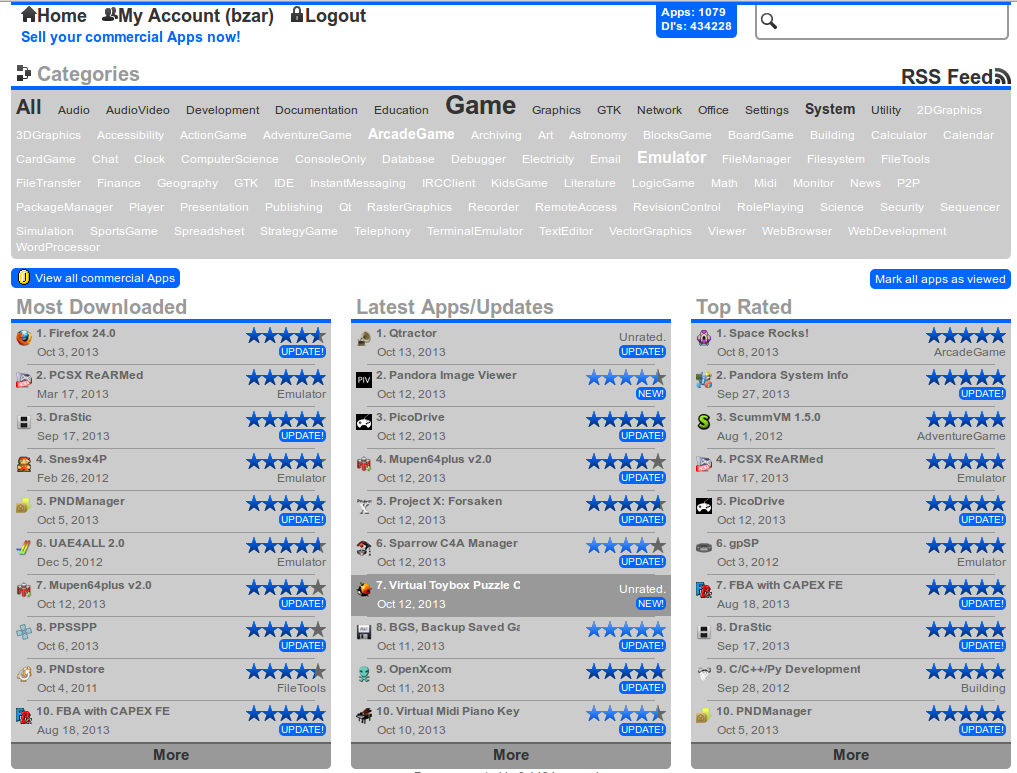The image size is (1017, 773).
Task: Click the Qtractor app icon
Action: point(364,338)
